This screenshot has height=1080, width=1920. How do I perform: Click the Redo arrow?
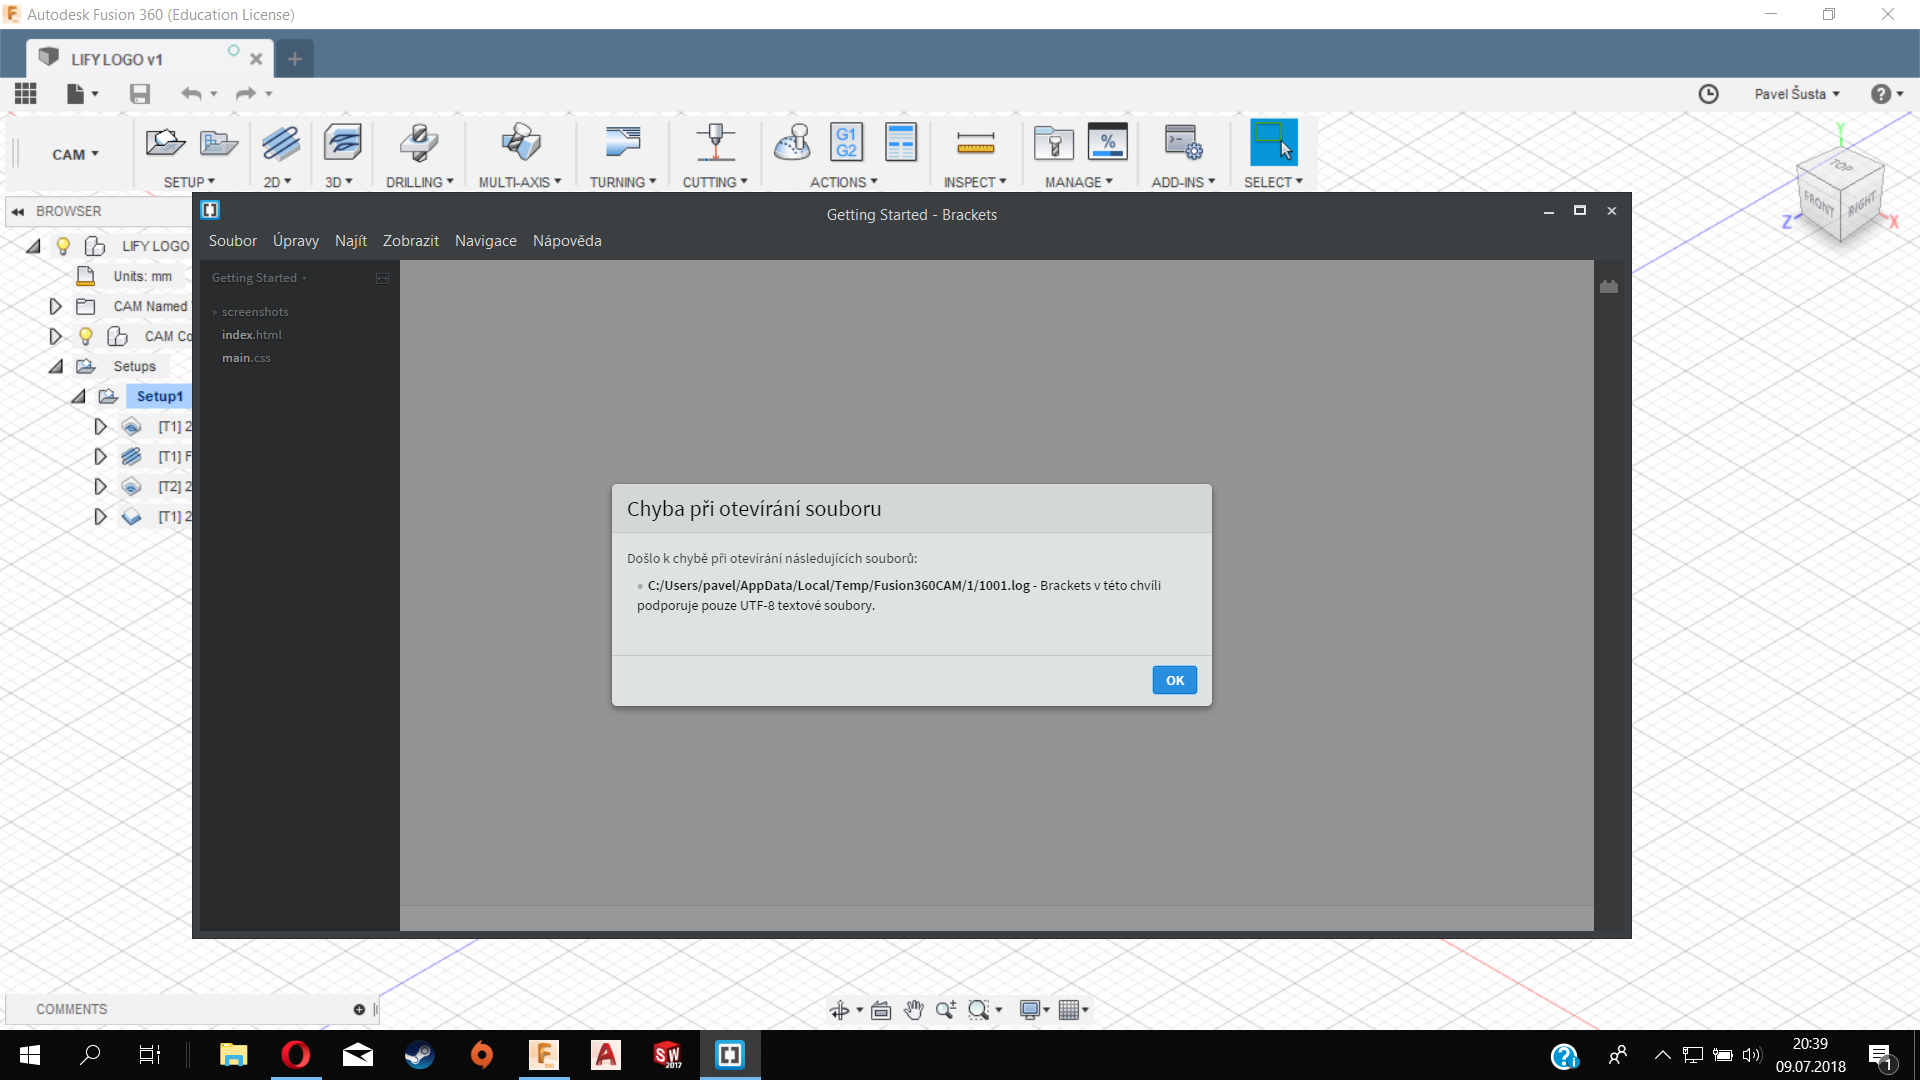[x=245, y=94]
